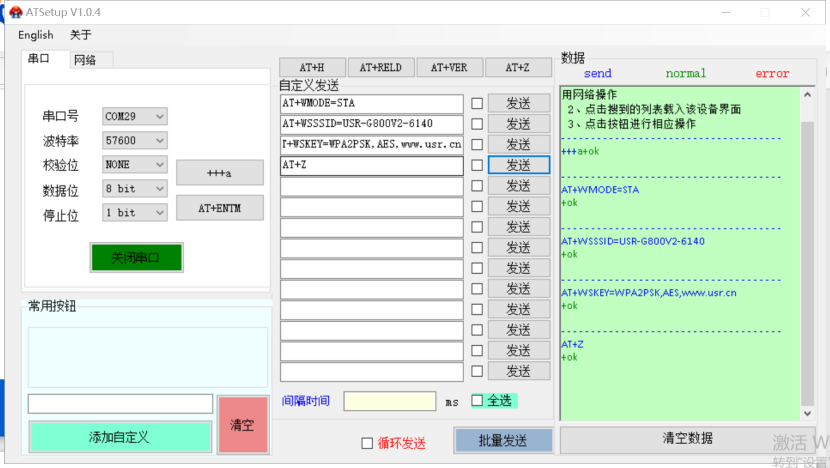Open the 关于 menu
Viewport: 830px width, 468px height.
(81, 35)
